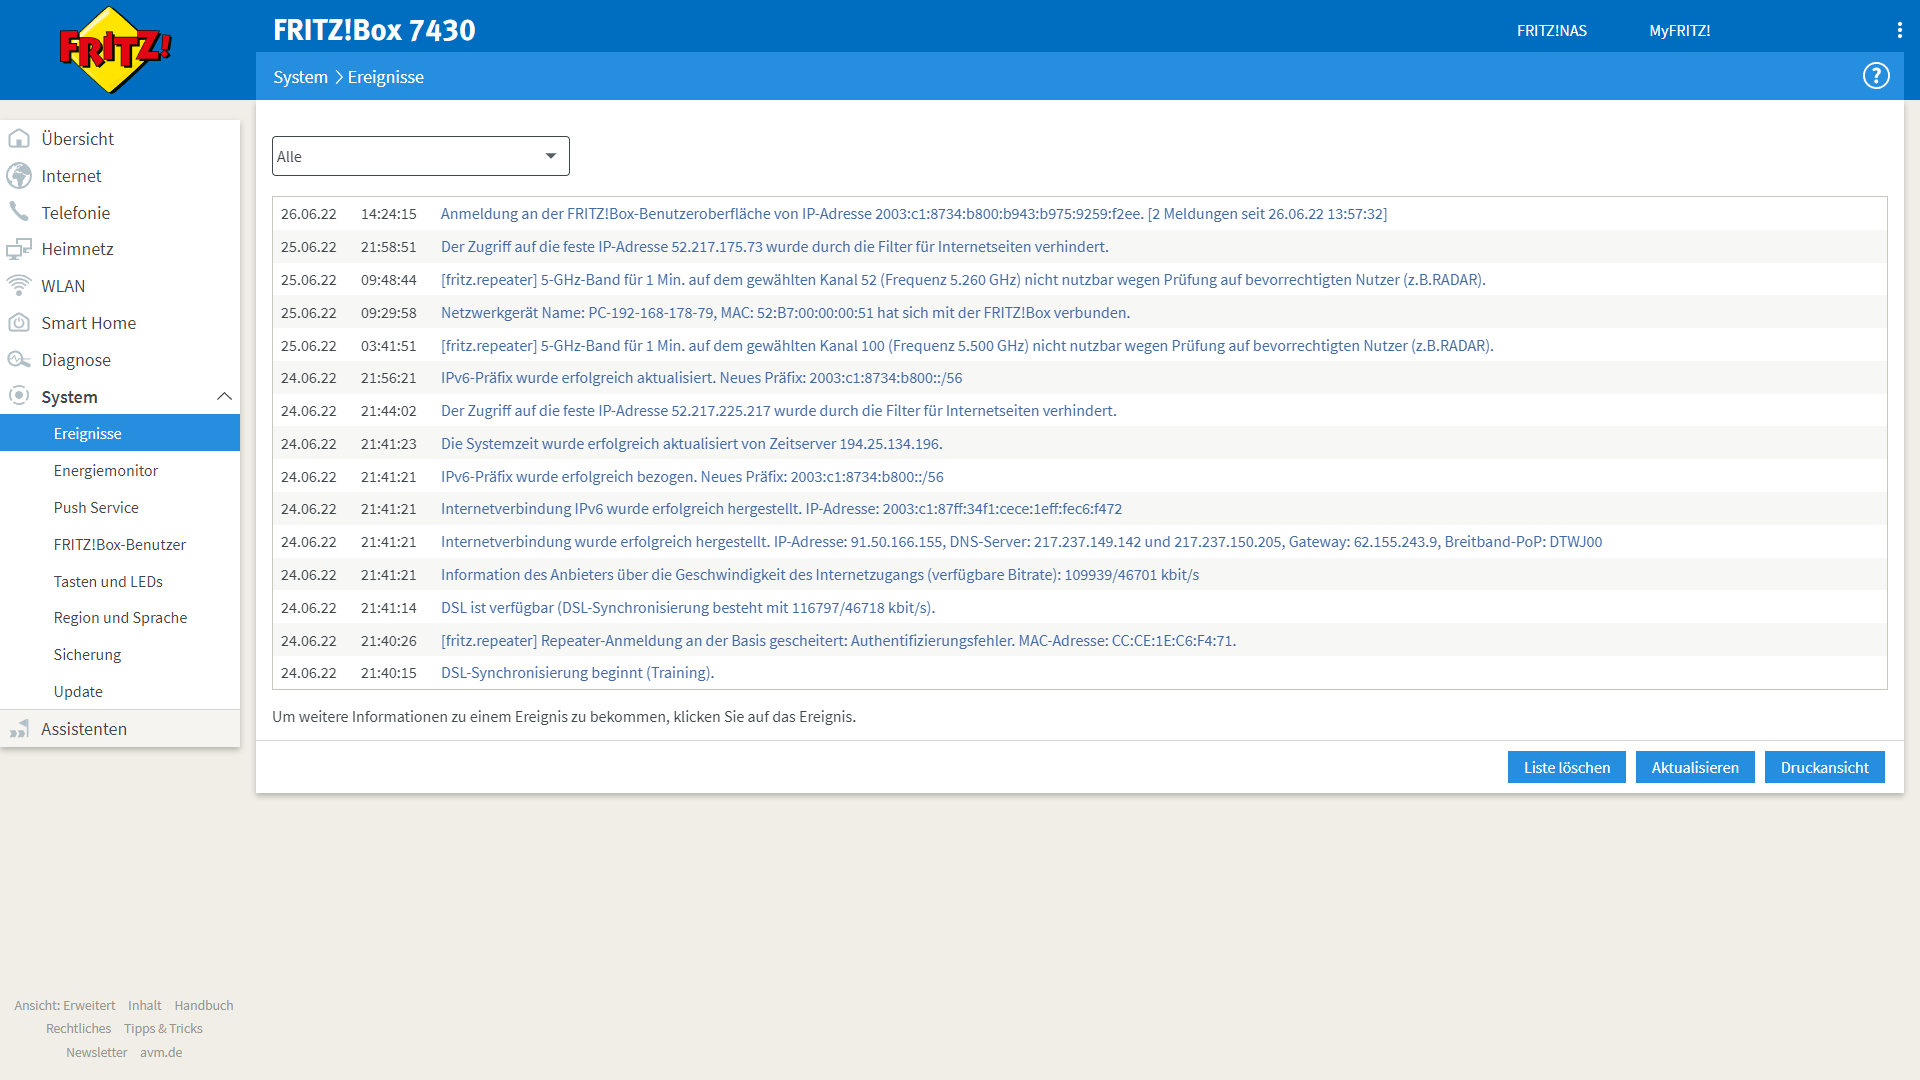Select Energiemonitor in System submenu
The height and width of the screenshot is (1080, 1920).
click(106, 471)
